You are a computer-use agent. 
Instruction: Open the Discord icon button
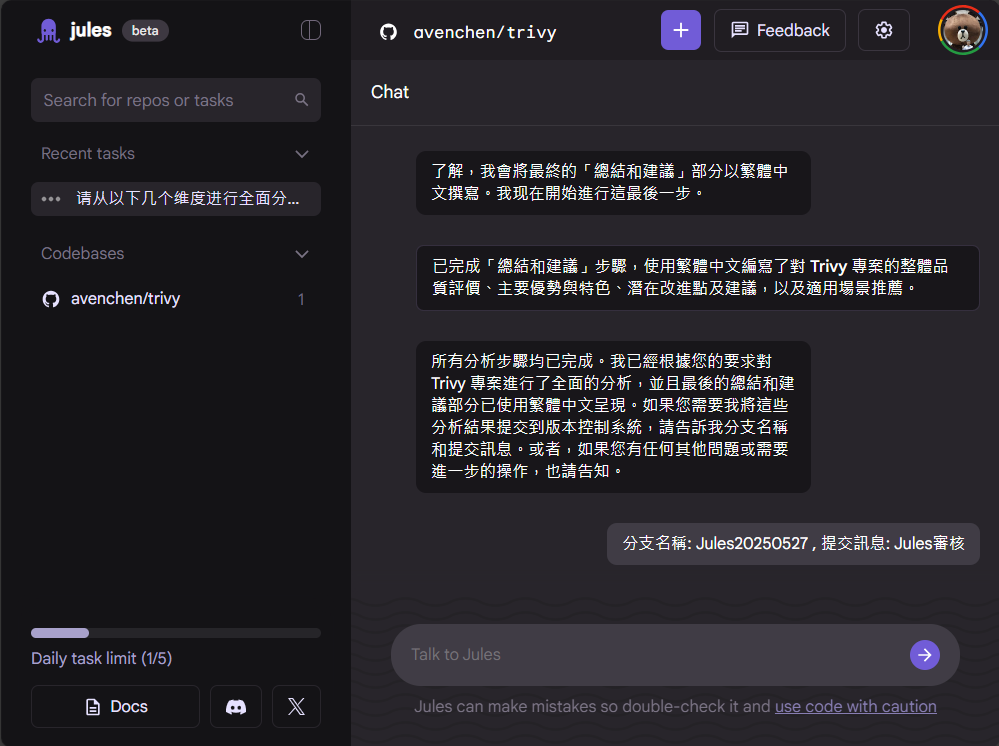pyautogui.click(x=236, y=707)
